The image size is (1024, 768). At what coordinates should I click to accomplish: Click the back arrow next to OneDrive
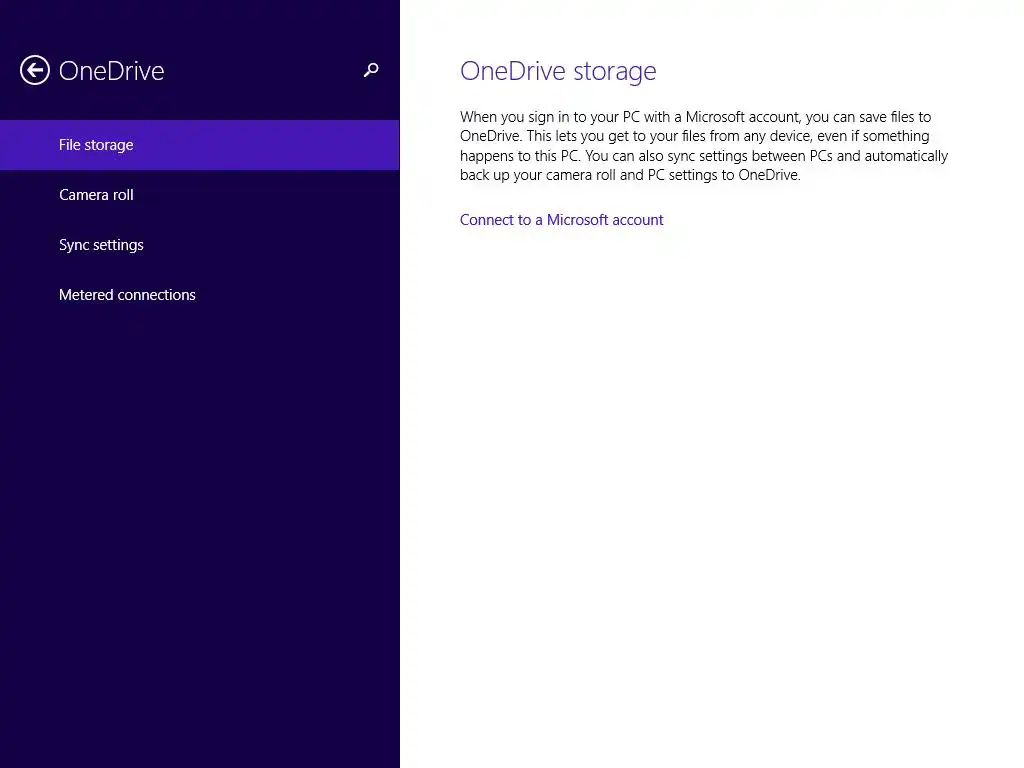click(x=35, y=71)
